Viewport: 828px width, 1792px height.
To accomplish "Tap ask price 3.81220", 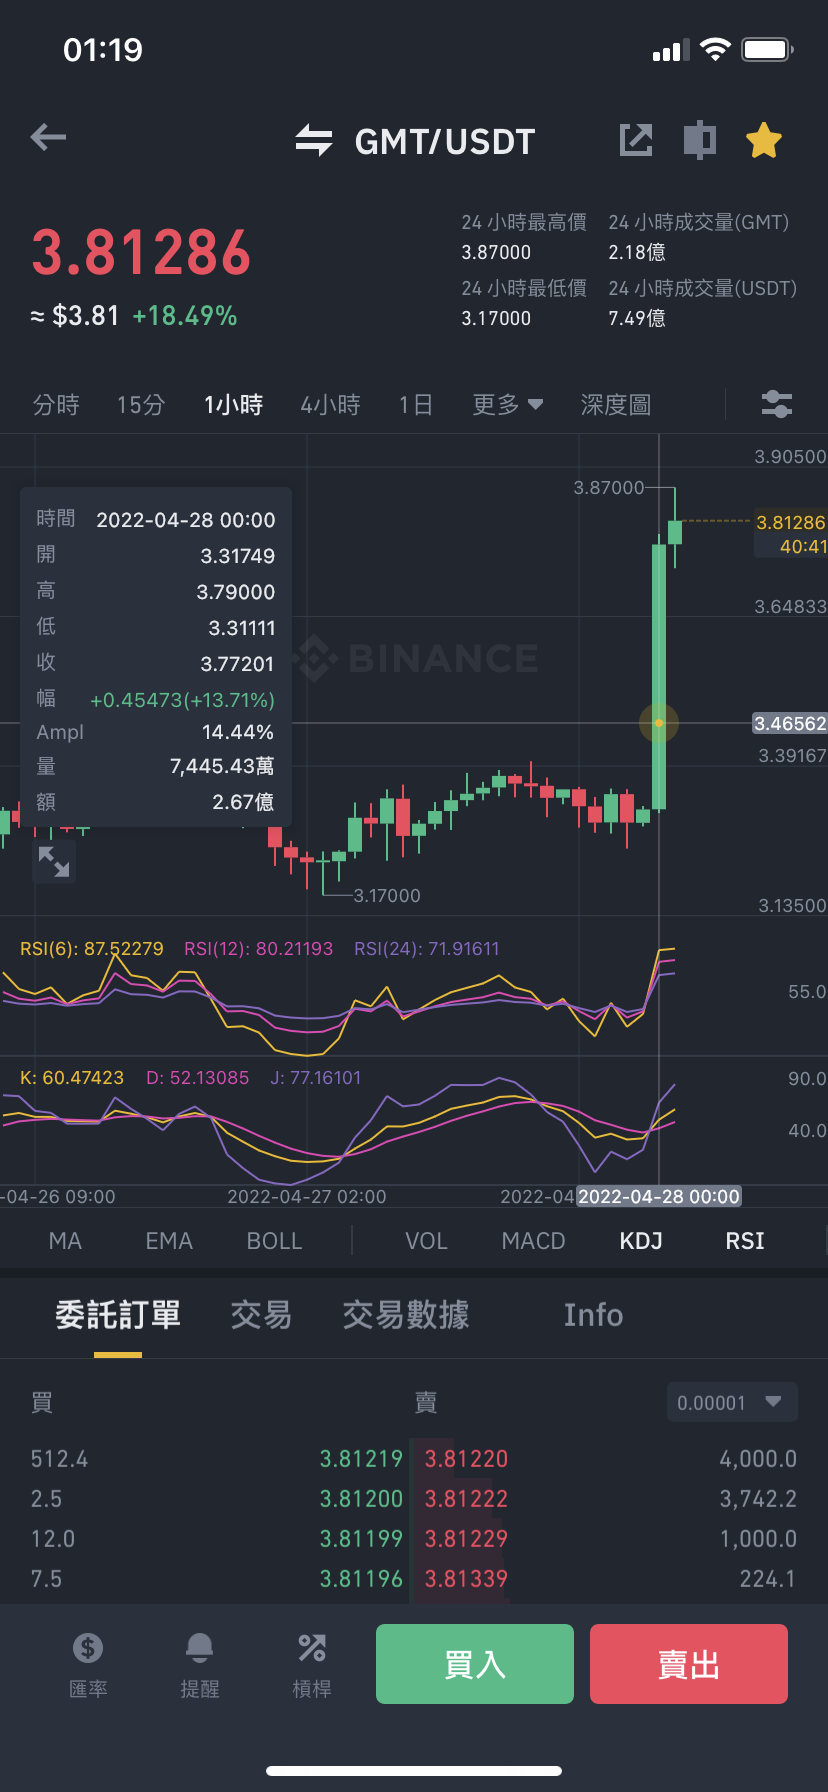I will pos(467,1459).
